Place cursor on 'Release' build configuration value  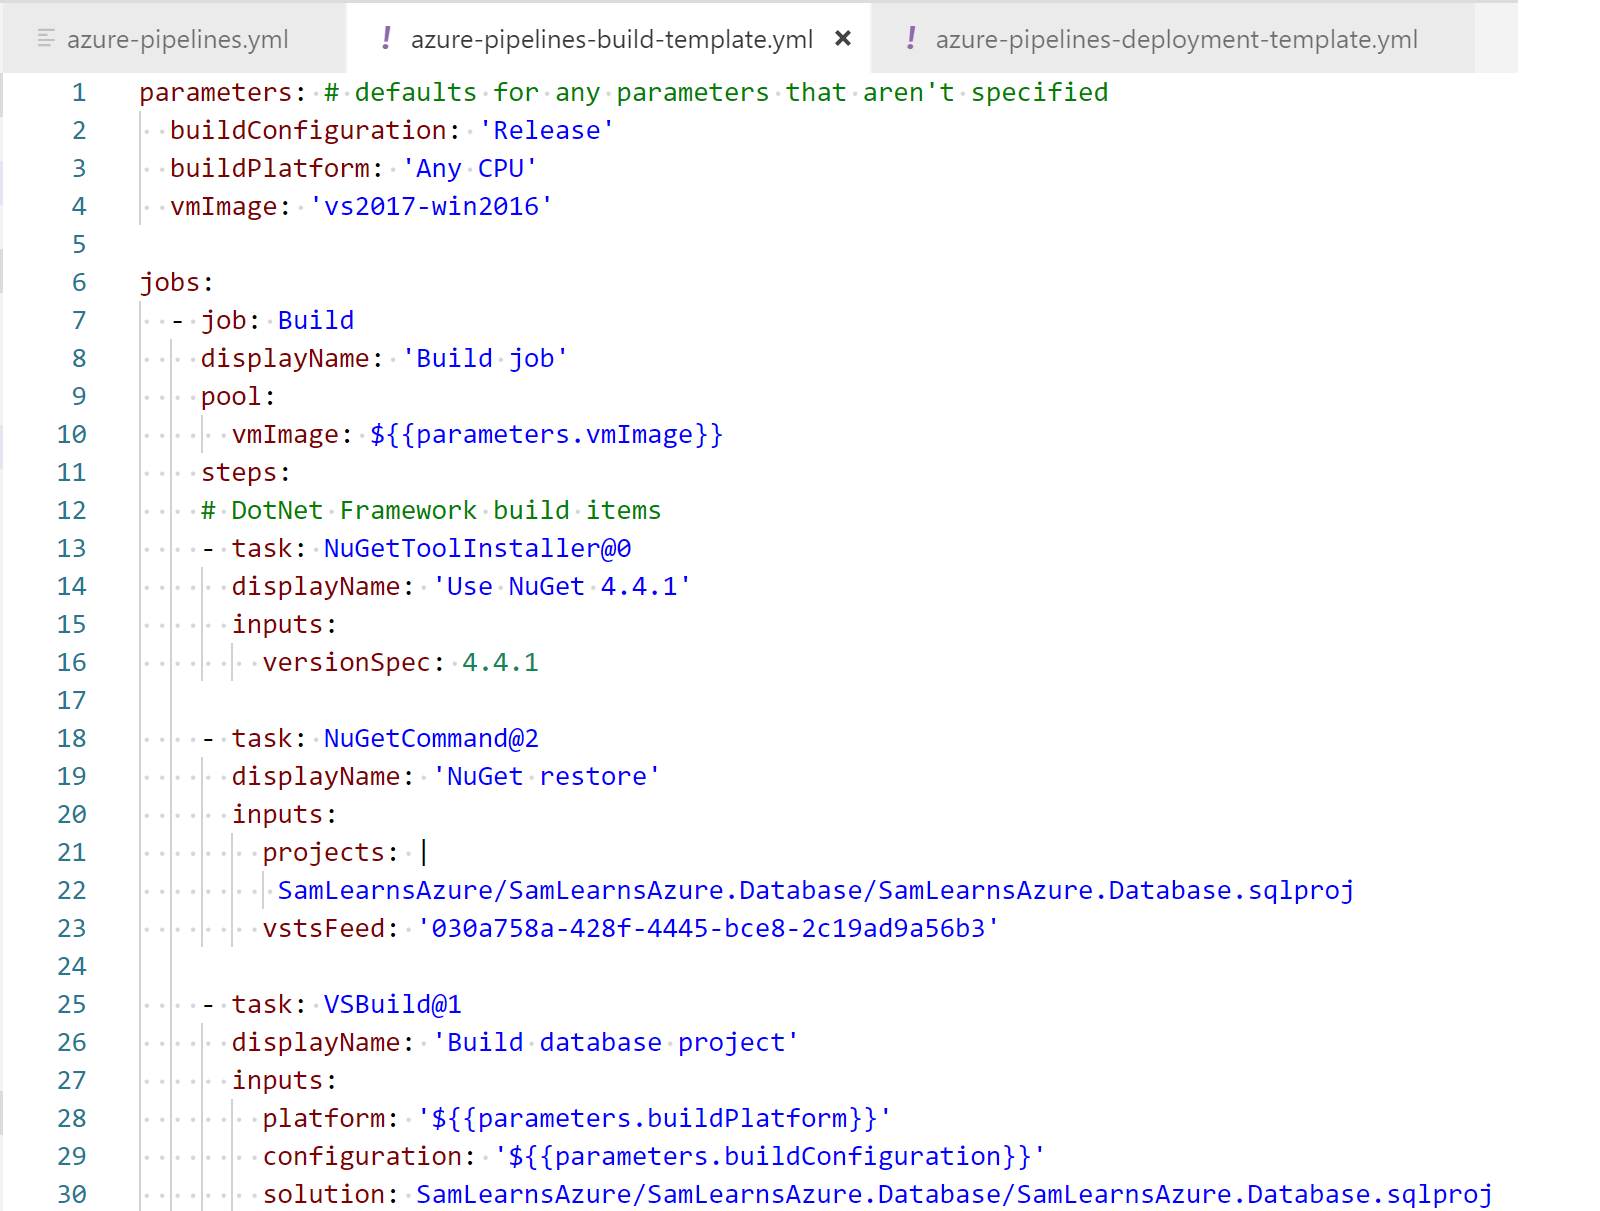click(x=546, y=131)
